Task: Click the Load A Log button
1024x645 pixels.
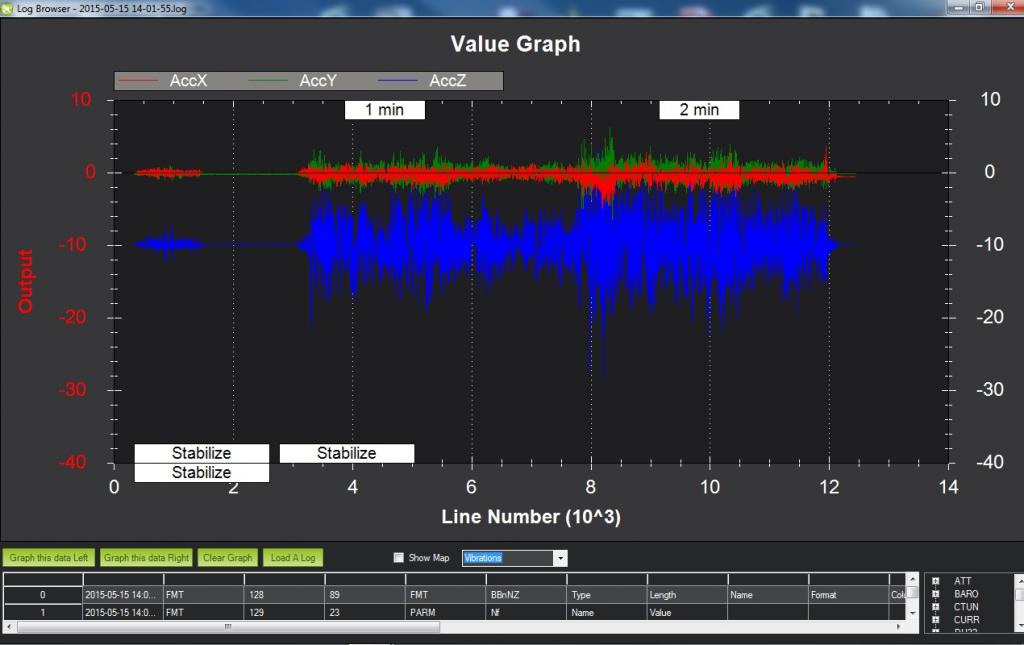Action: click(293, 558)
